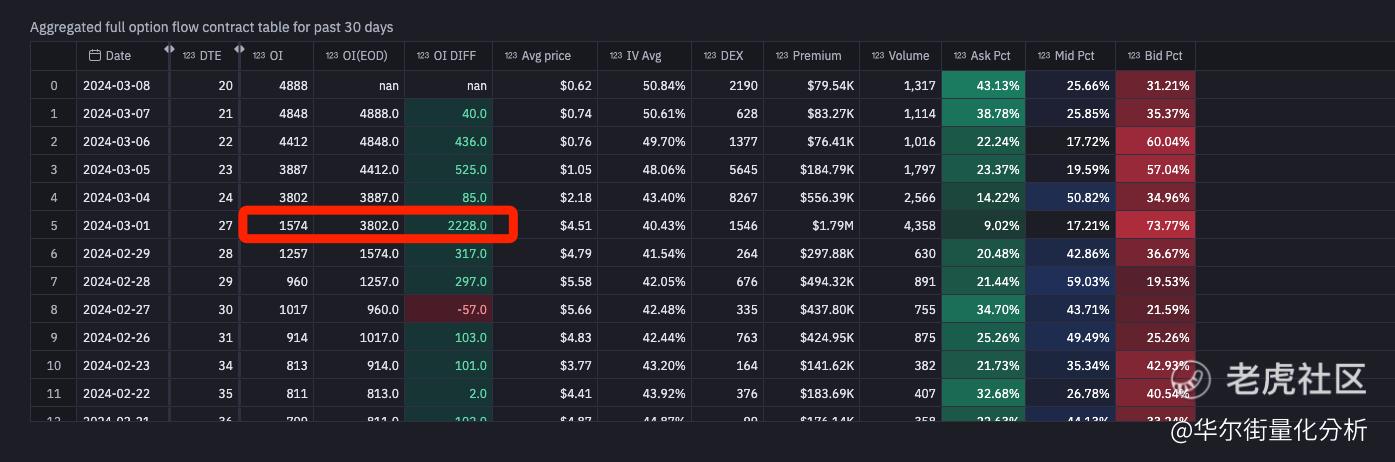Select the $1.79M Premium cell
Screen dimensions: 1395x462
pos(811,226)
